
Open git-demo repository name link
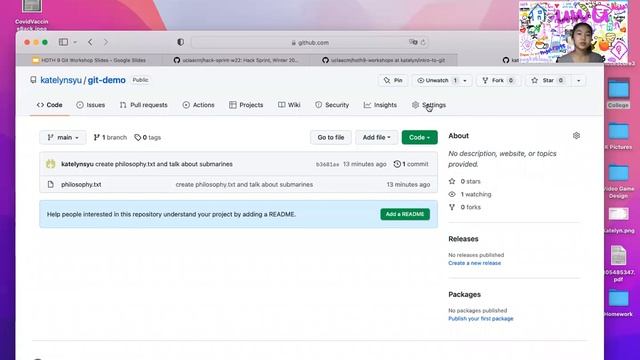(107, 80)
